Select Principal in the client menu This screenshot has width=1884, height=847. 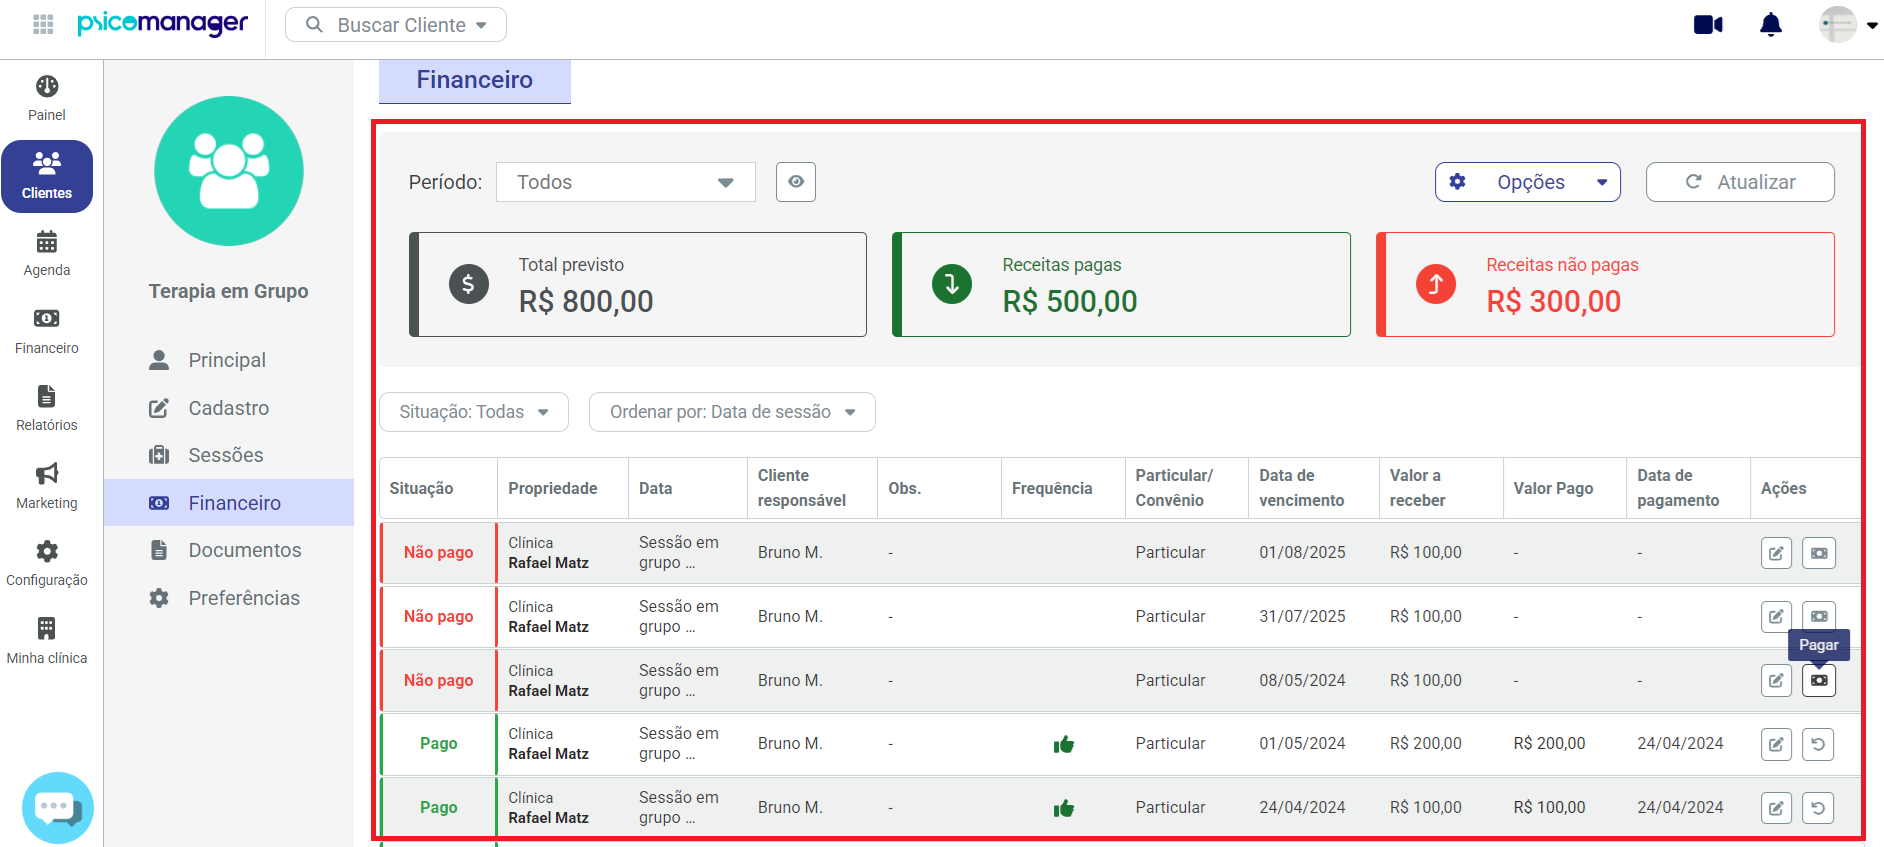228,360
